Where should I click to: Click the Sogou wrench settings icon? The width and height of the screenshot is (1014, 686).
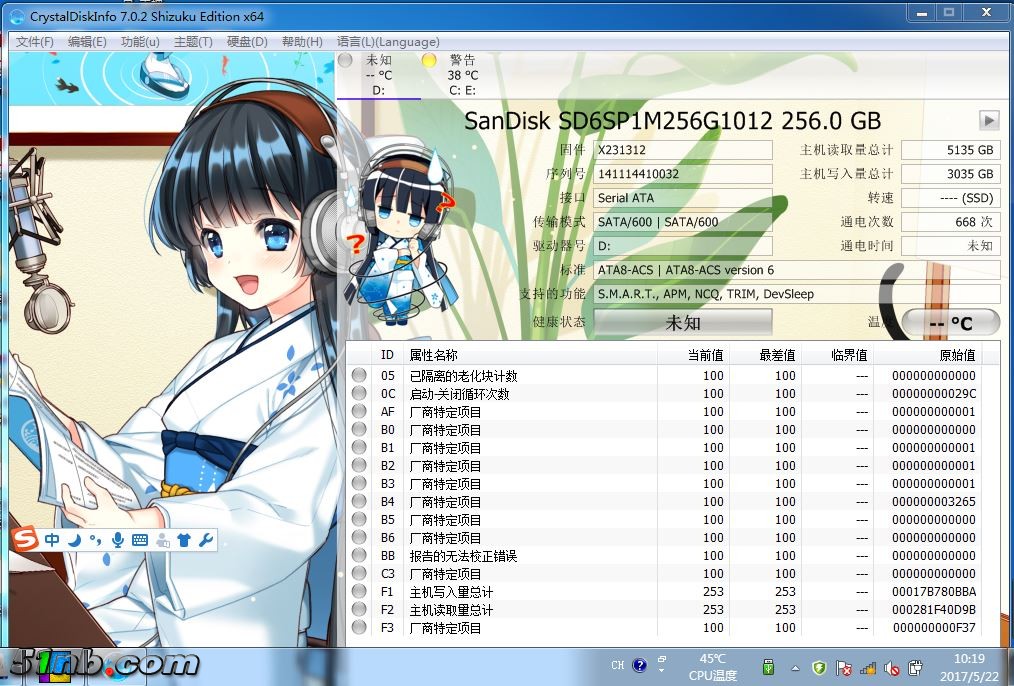(x=206, y=540)
